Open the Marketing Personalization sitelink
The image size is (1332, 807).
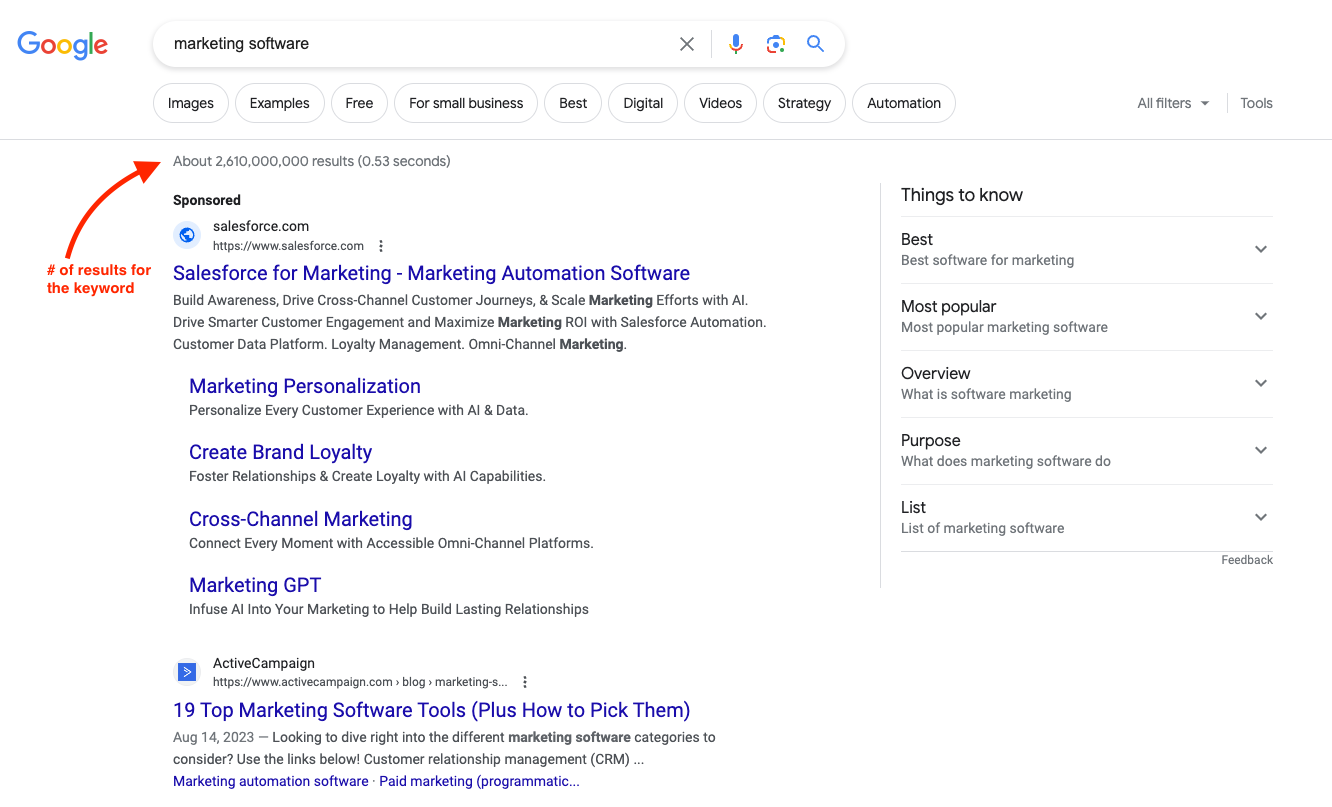click(305, 386)
